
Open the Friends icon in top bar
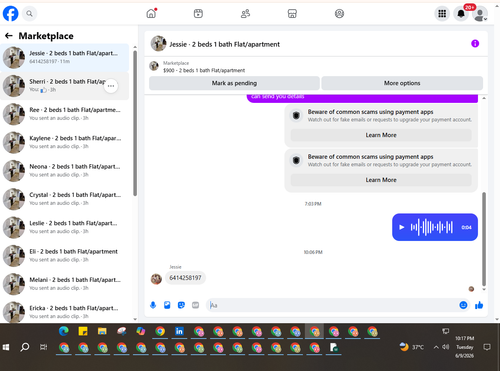[x=245, y=14]
